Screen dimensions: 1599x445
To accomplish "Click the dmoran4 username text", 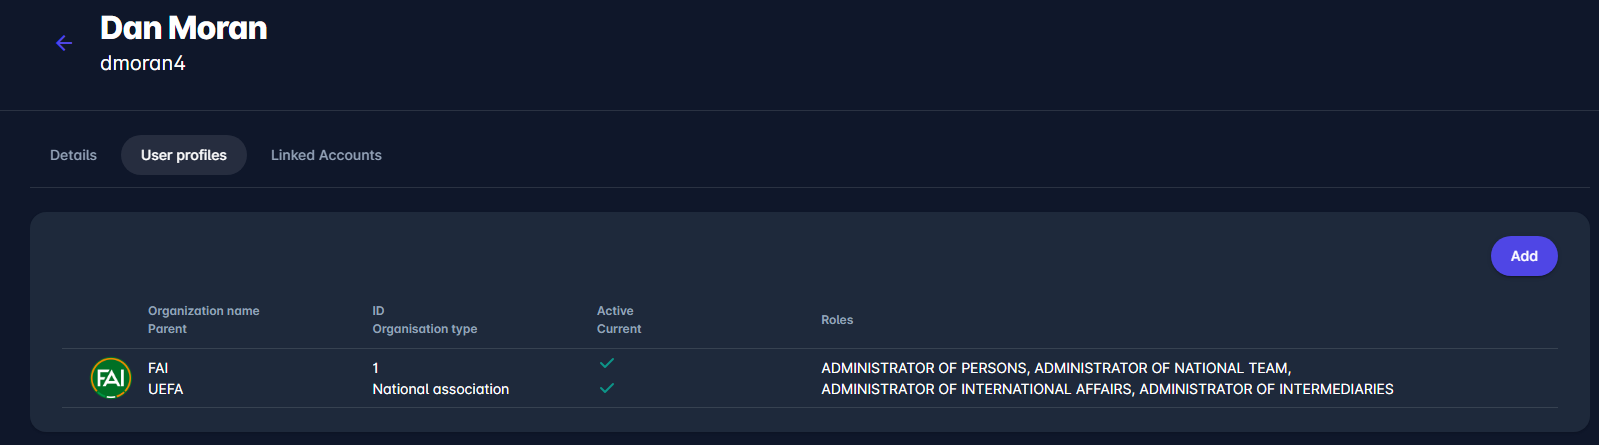I will [x=143, y=63].
